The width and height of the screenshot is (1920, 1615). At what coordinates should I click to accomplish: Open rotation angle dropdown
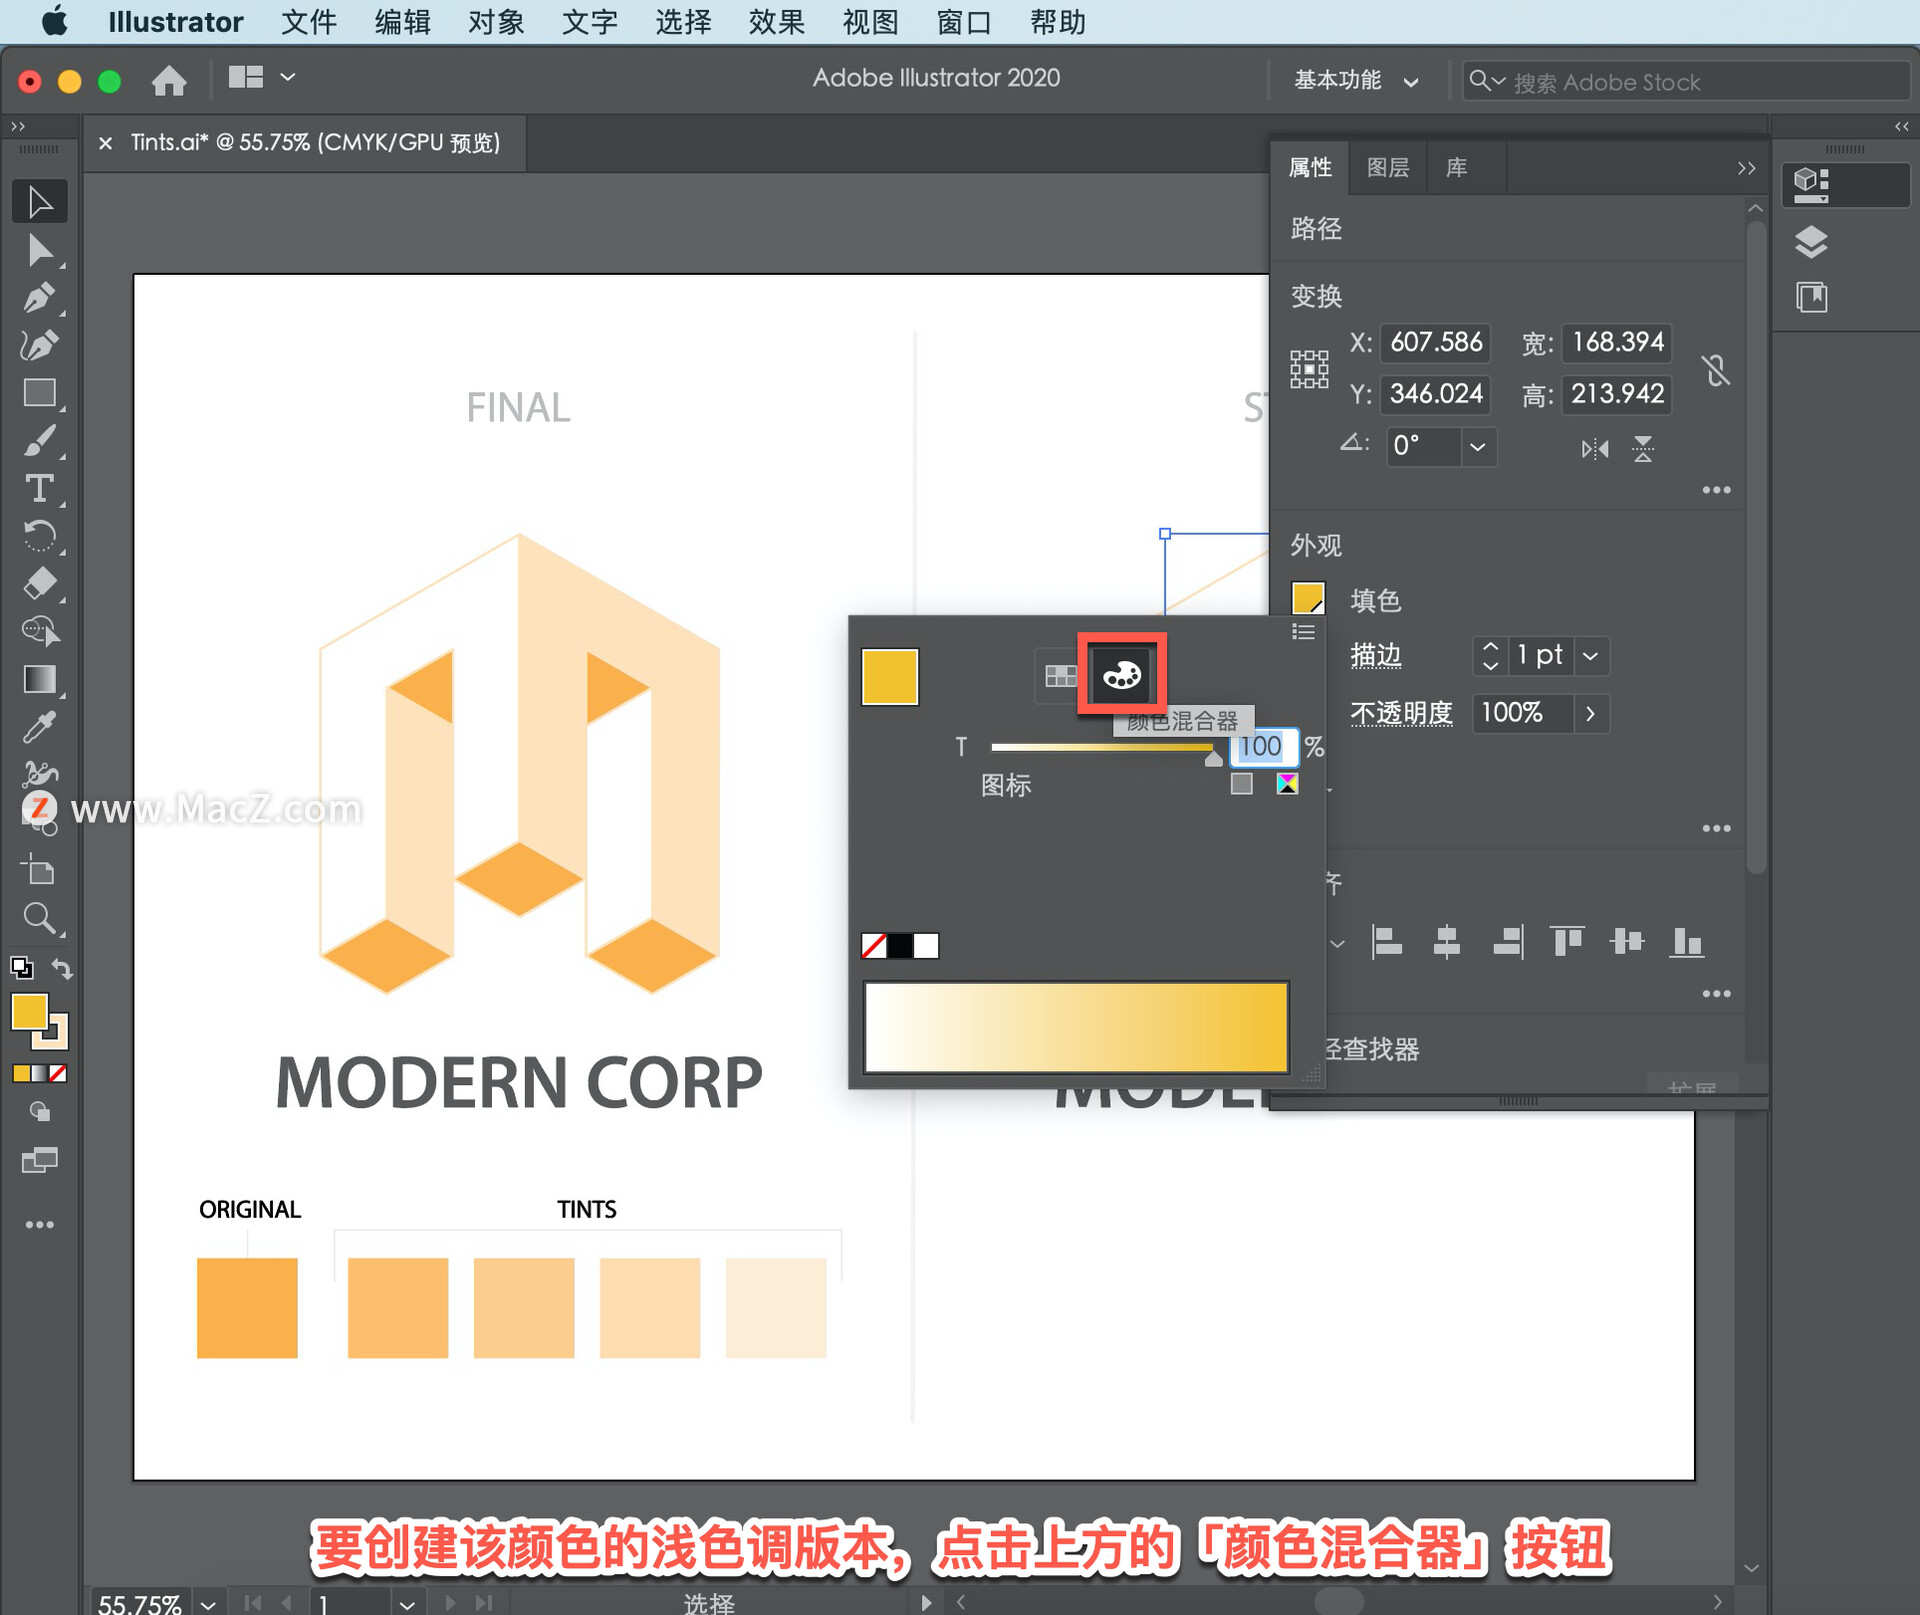click(1477, 446)
